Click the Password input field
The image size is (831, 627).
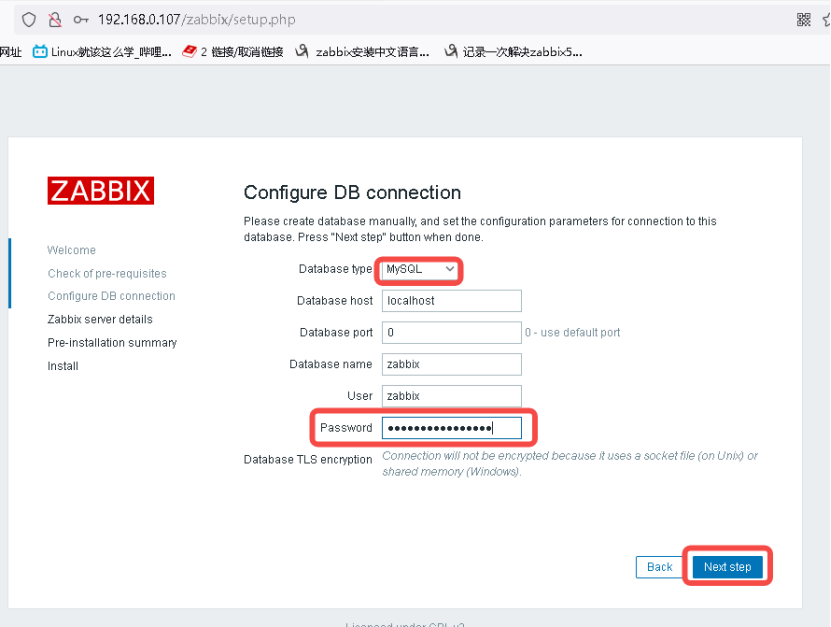(x=452, y=428)
